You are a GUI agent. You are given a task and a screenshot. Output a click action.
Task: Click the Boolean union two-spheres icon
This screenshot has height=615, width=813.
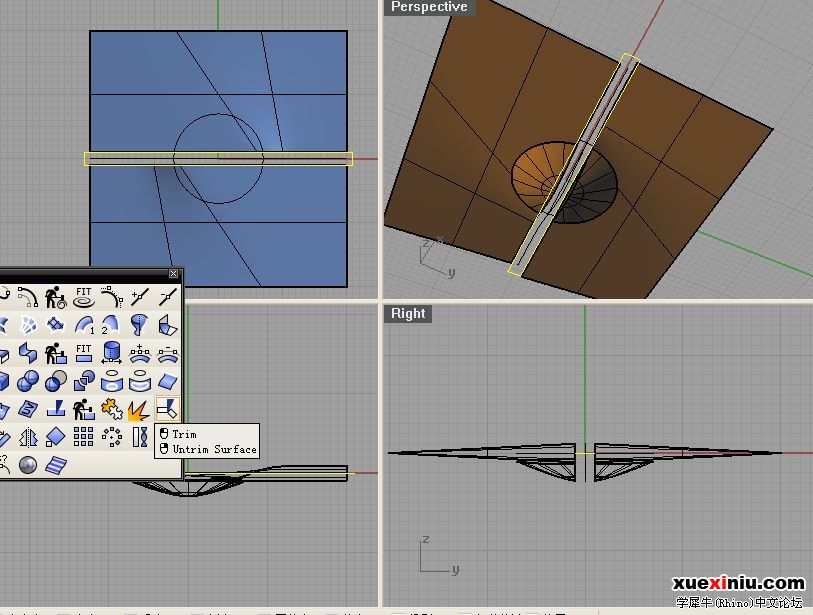[x=28, y=381]
